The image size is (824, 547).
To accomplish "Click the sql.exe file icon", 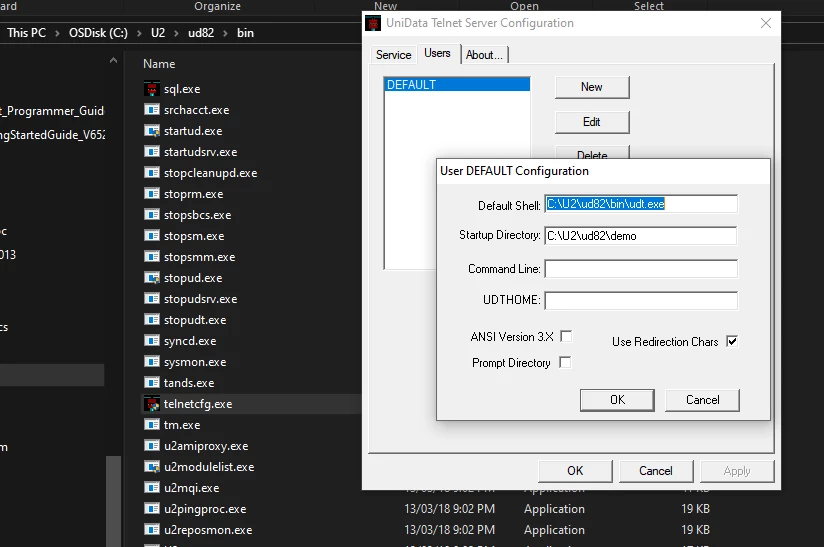I will 152,89.
